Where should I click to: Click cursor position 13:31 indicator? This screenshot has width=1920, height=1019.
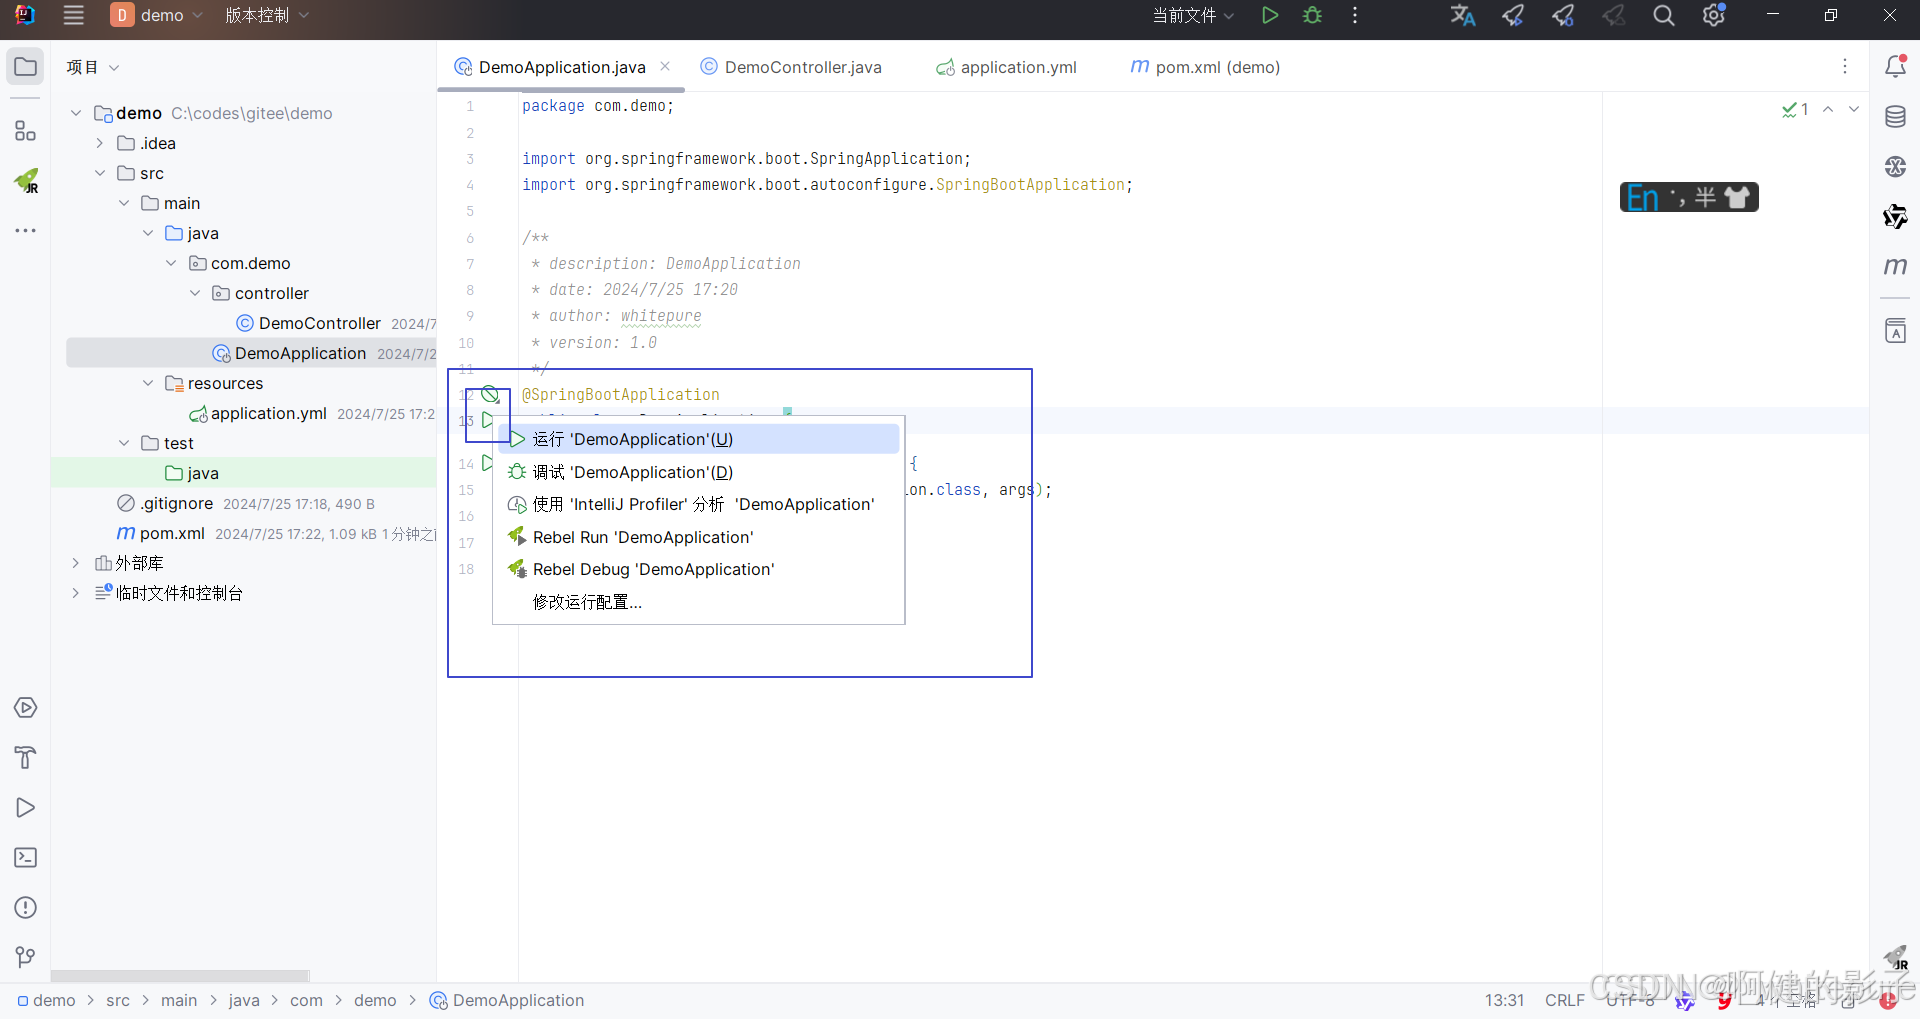1504,1000
